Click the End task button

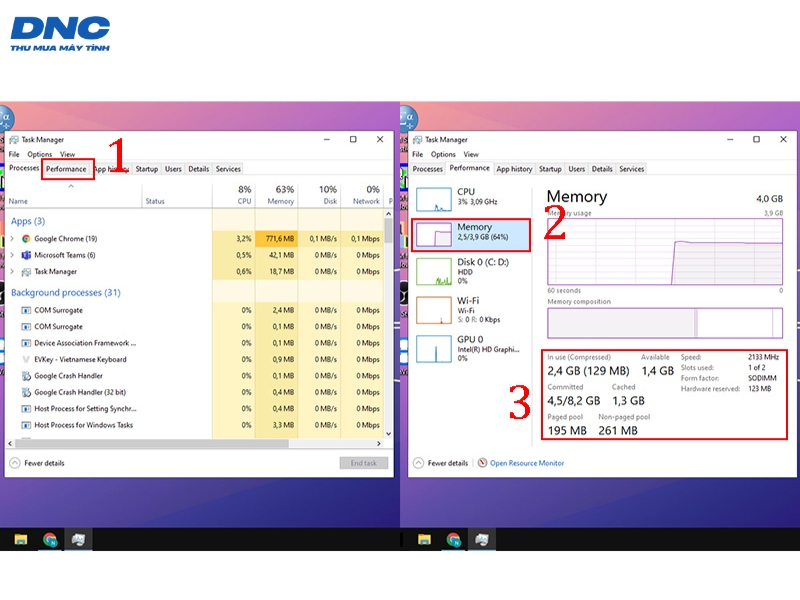(364, 463)
